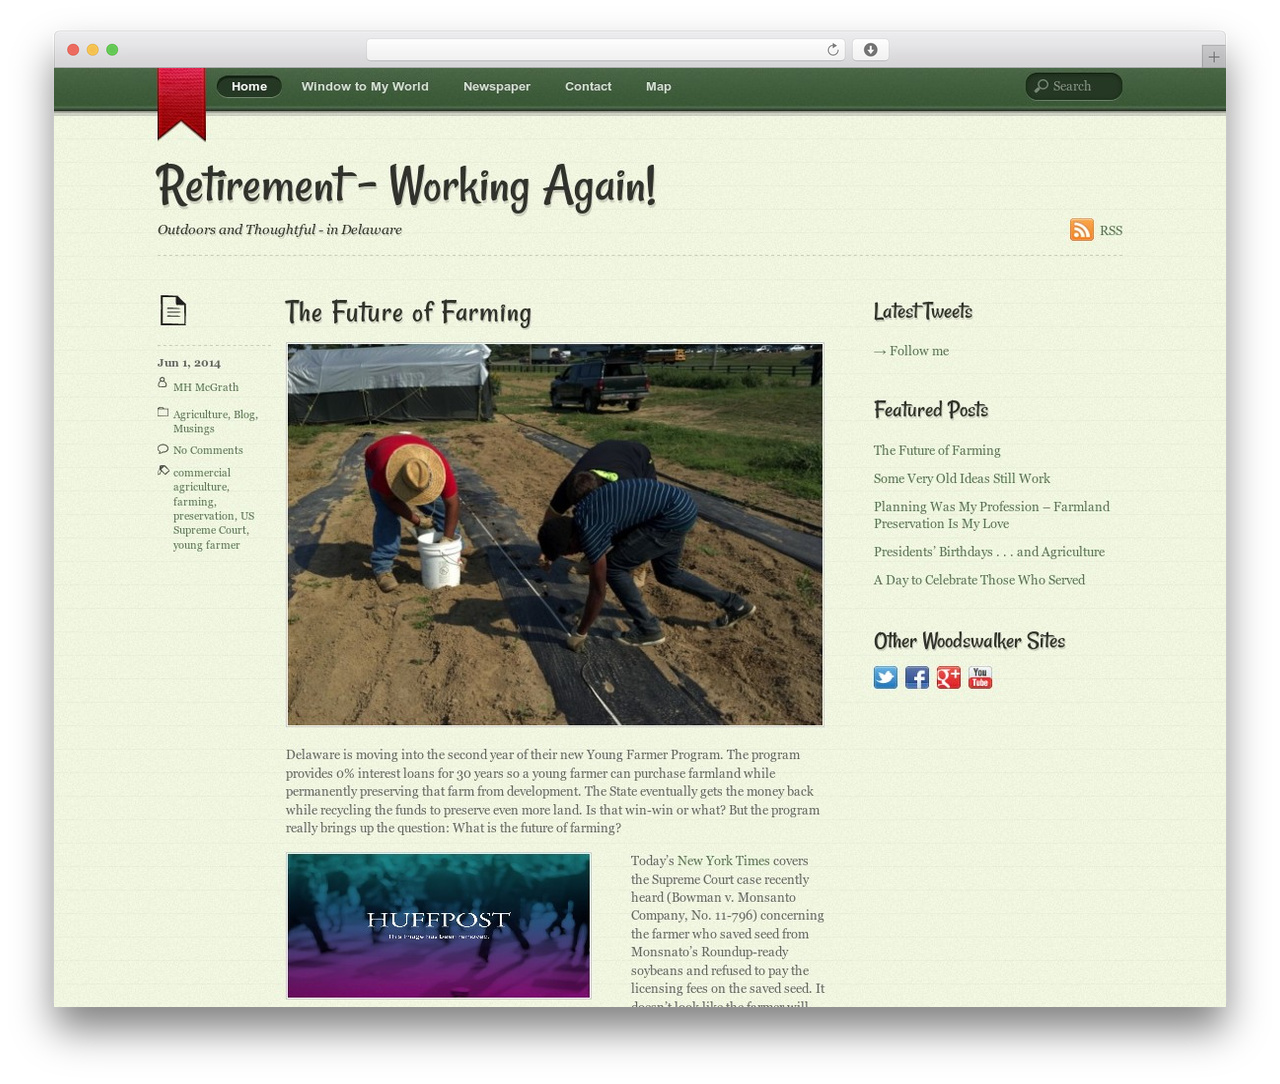
Task: Open The Future of Farming post title
Action: click(x=408, y=312)
